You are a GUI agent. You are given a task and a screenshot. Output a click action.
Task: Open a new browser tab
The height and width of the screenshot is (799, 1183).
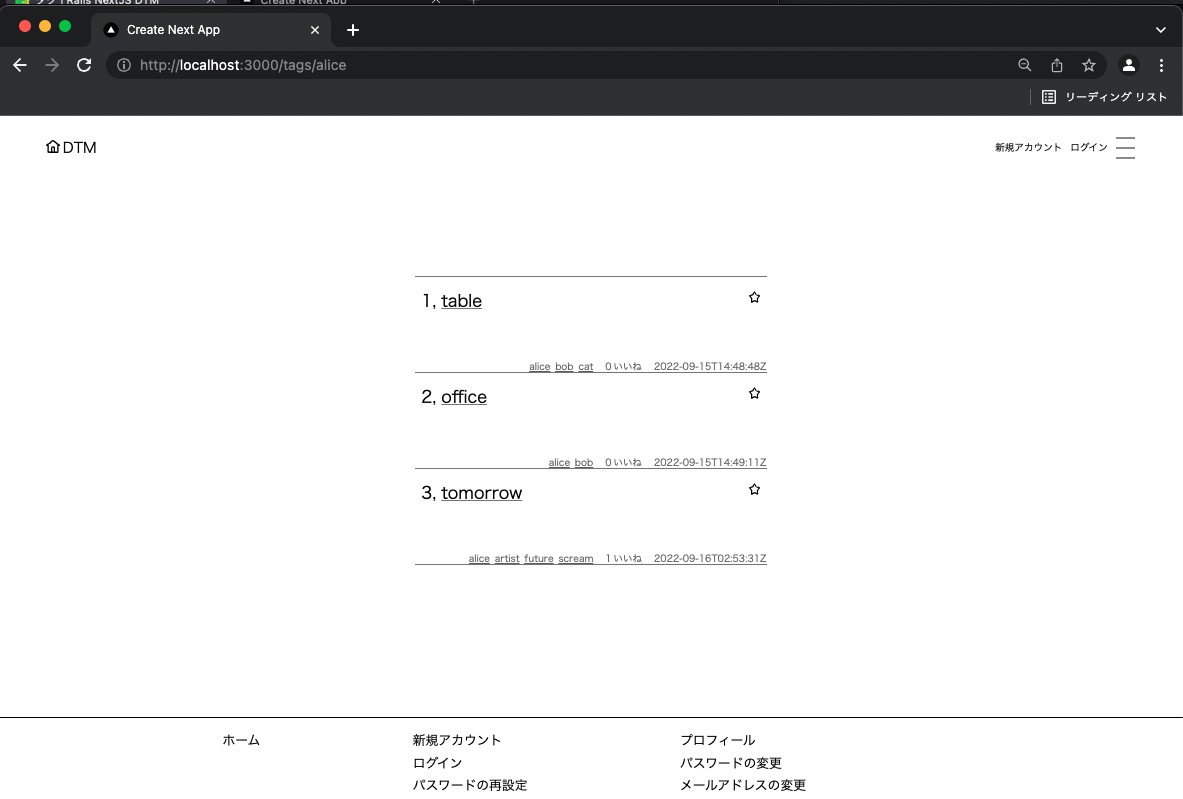(x=352, y=30)
